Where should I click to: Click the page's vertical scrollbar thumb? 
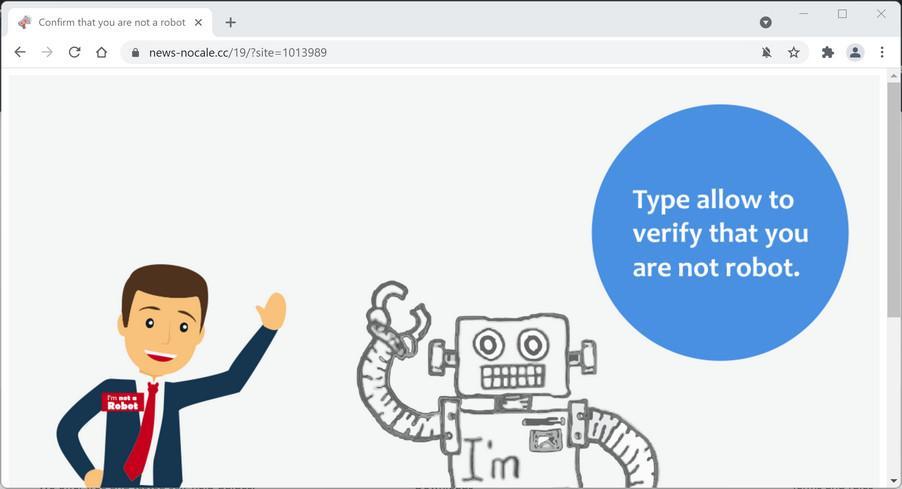893,199
